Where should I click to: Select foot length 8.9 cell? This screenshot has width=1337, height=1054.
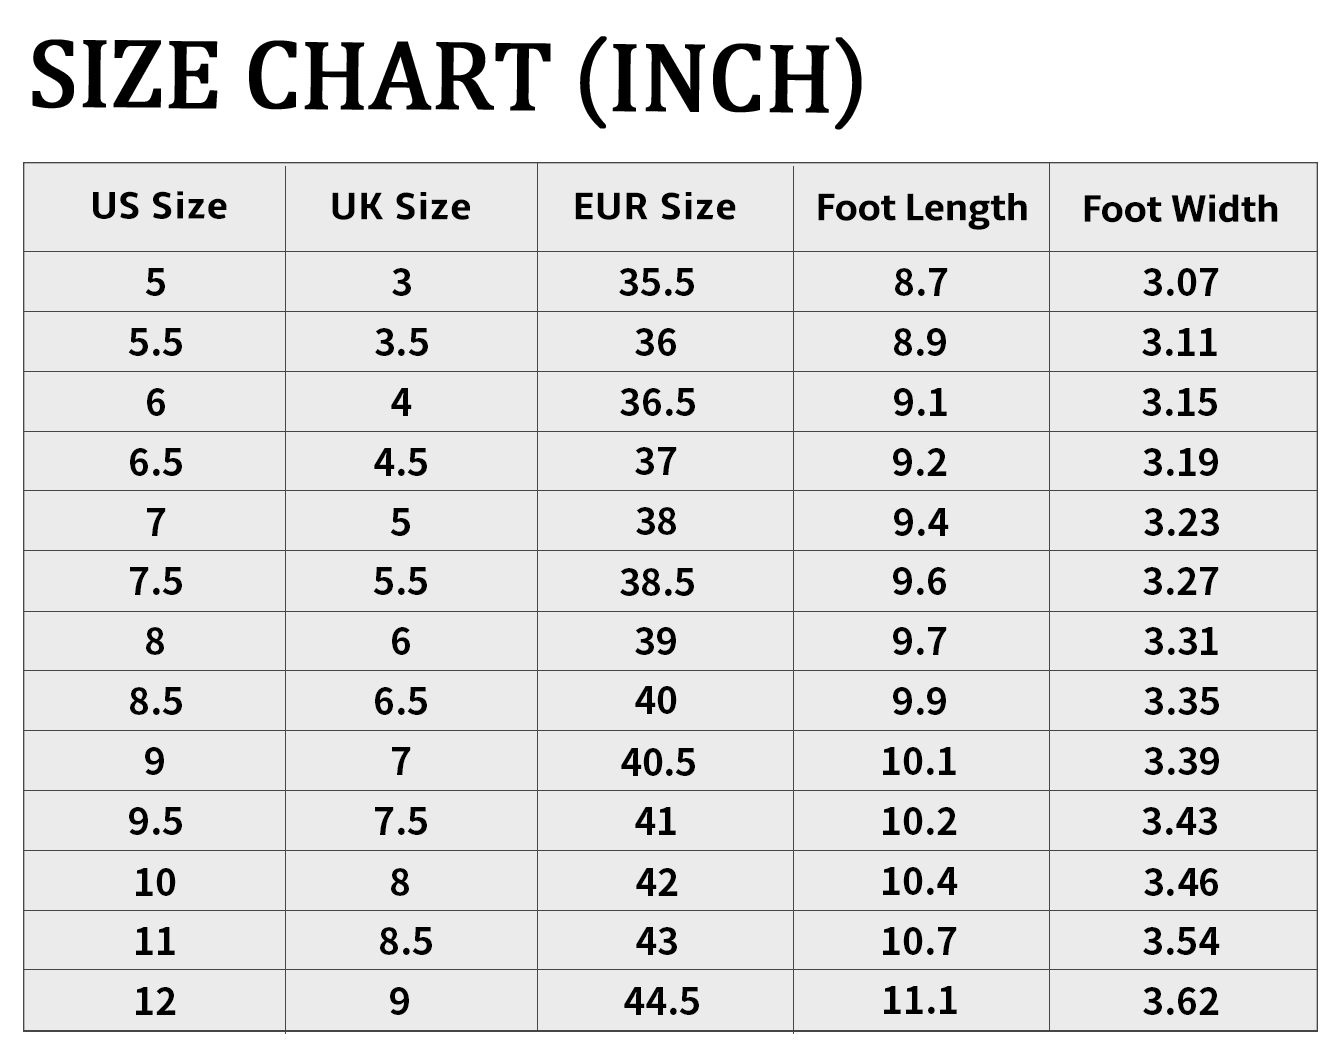coord(920,342)
